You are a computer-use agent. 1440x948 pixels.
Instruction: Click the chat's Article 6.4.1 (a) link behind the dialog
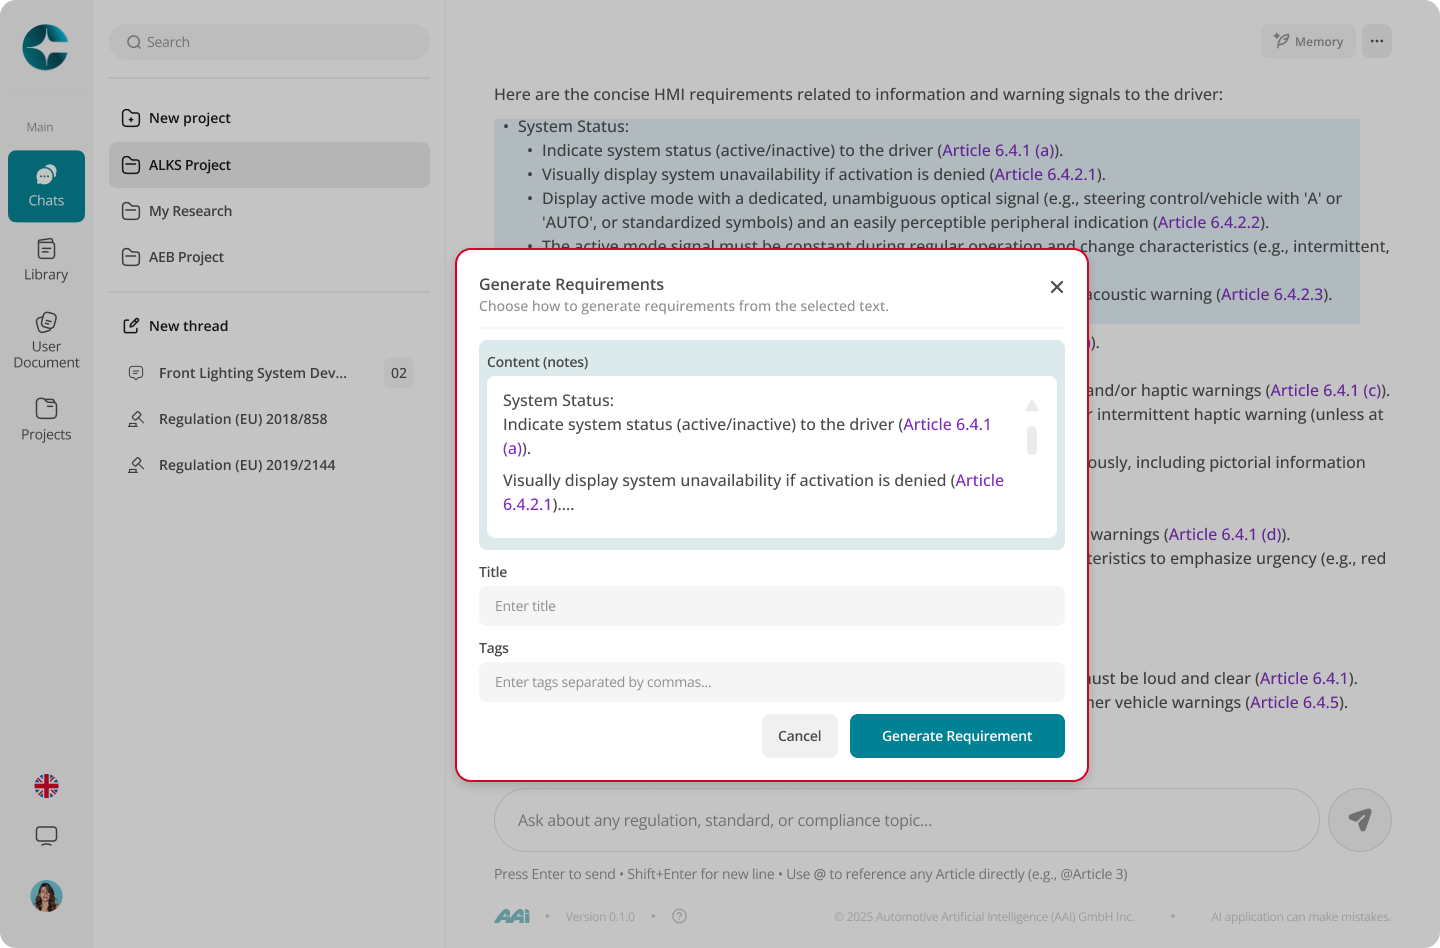998,150
